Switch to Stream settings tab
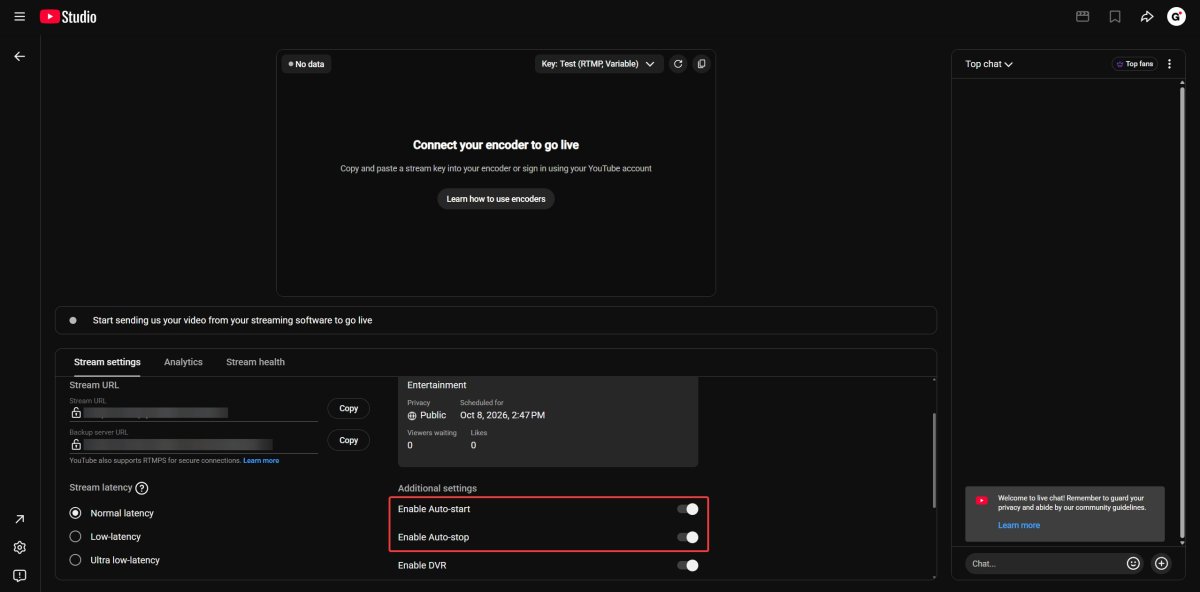This screenshot has height=592, width=1200. [107, 362]
